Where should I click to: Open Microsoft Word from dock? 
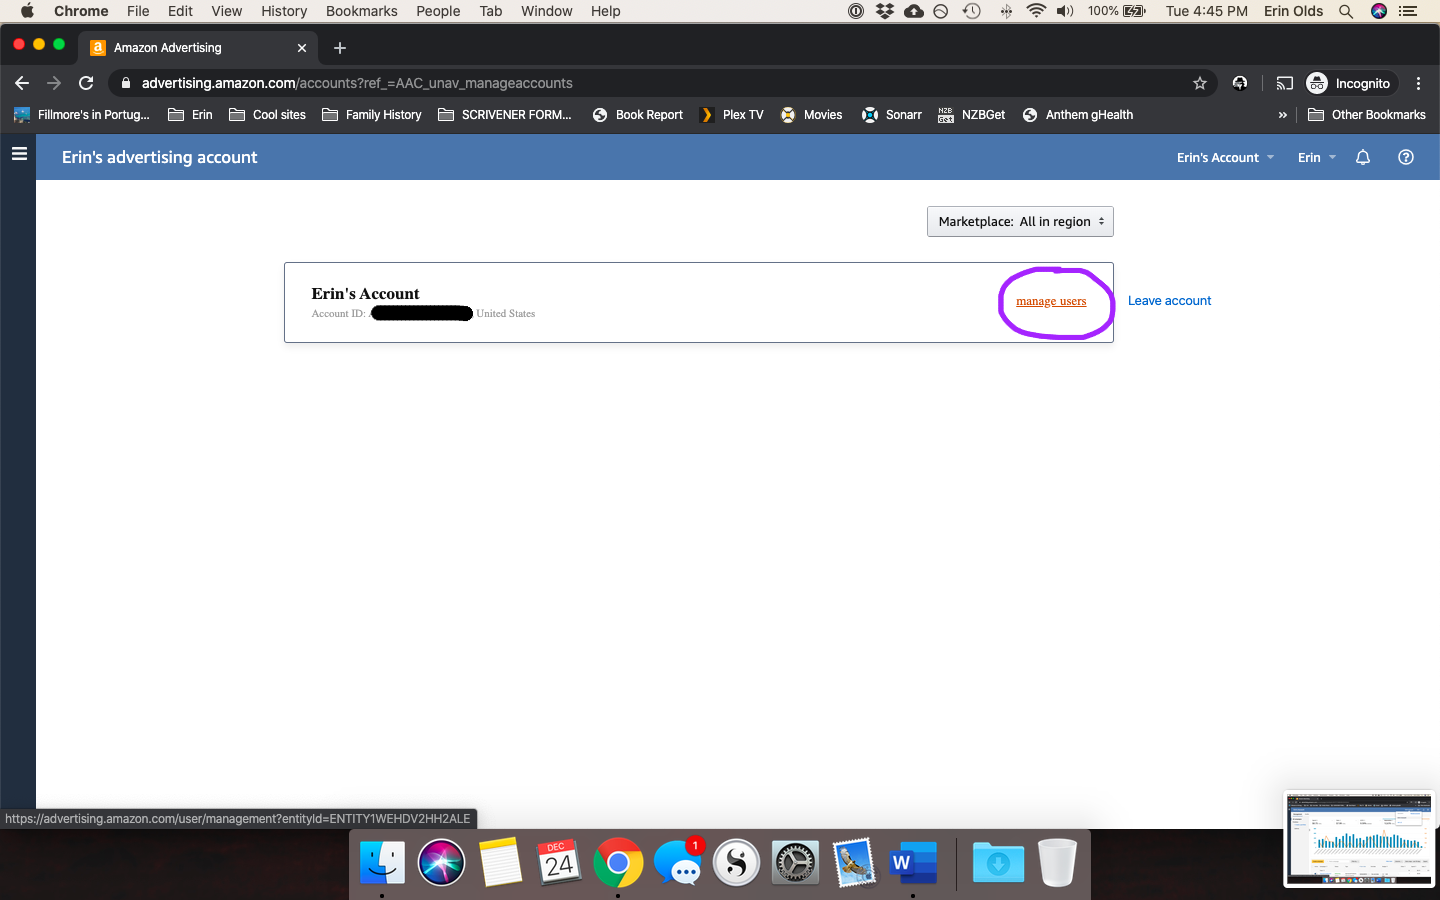click(x=913, y=862)
